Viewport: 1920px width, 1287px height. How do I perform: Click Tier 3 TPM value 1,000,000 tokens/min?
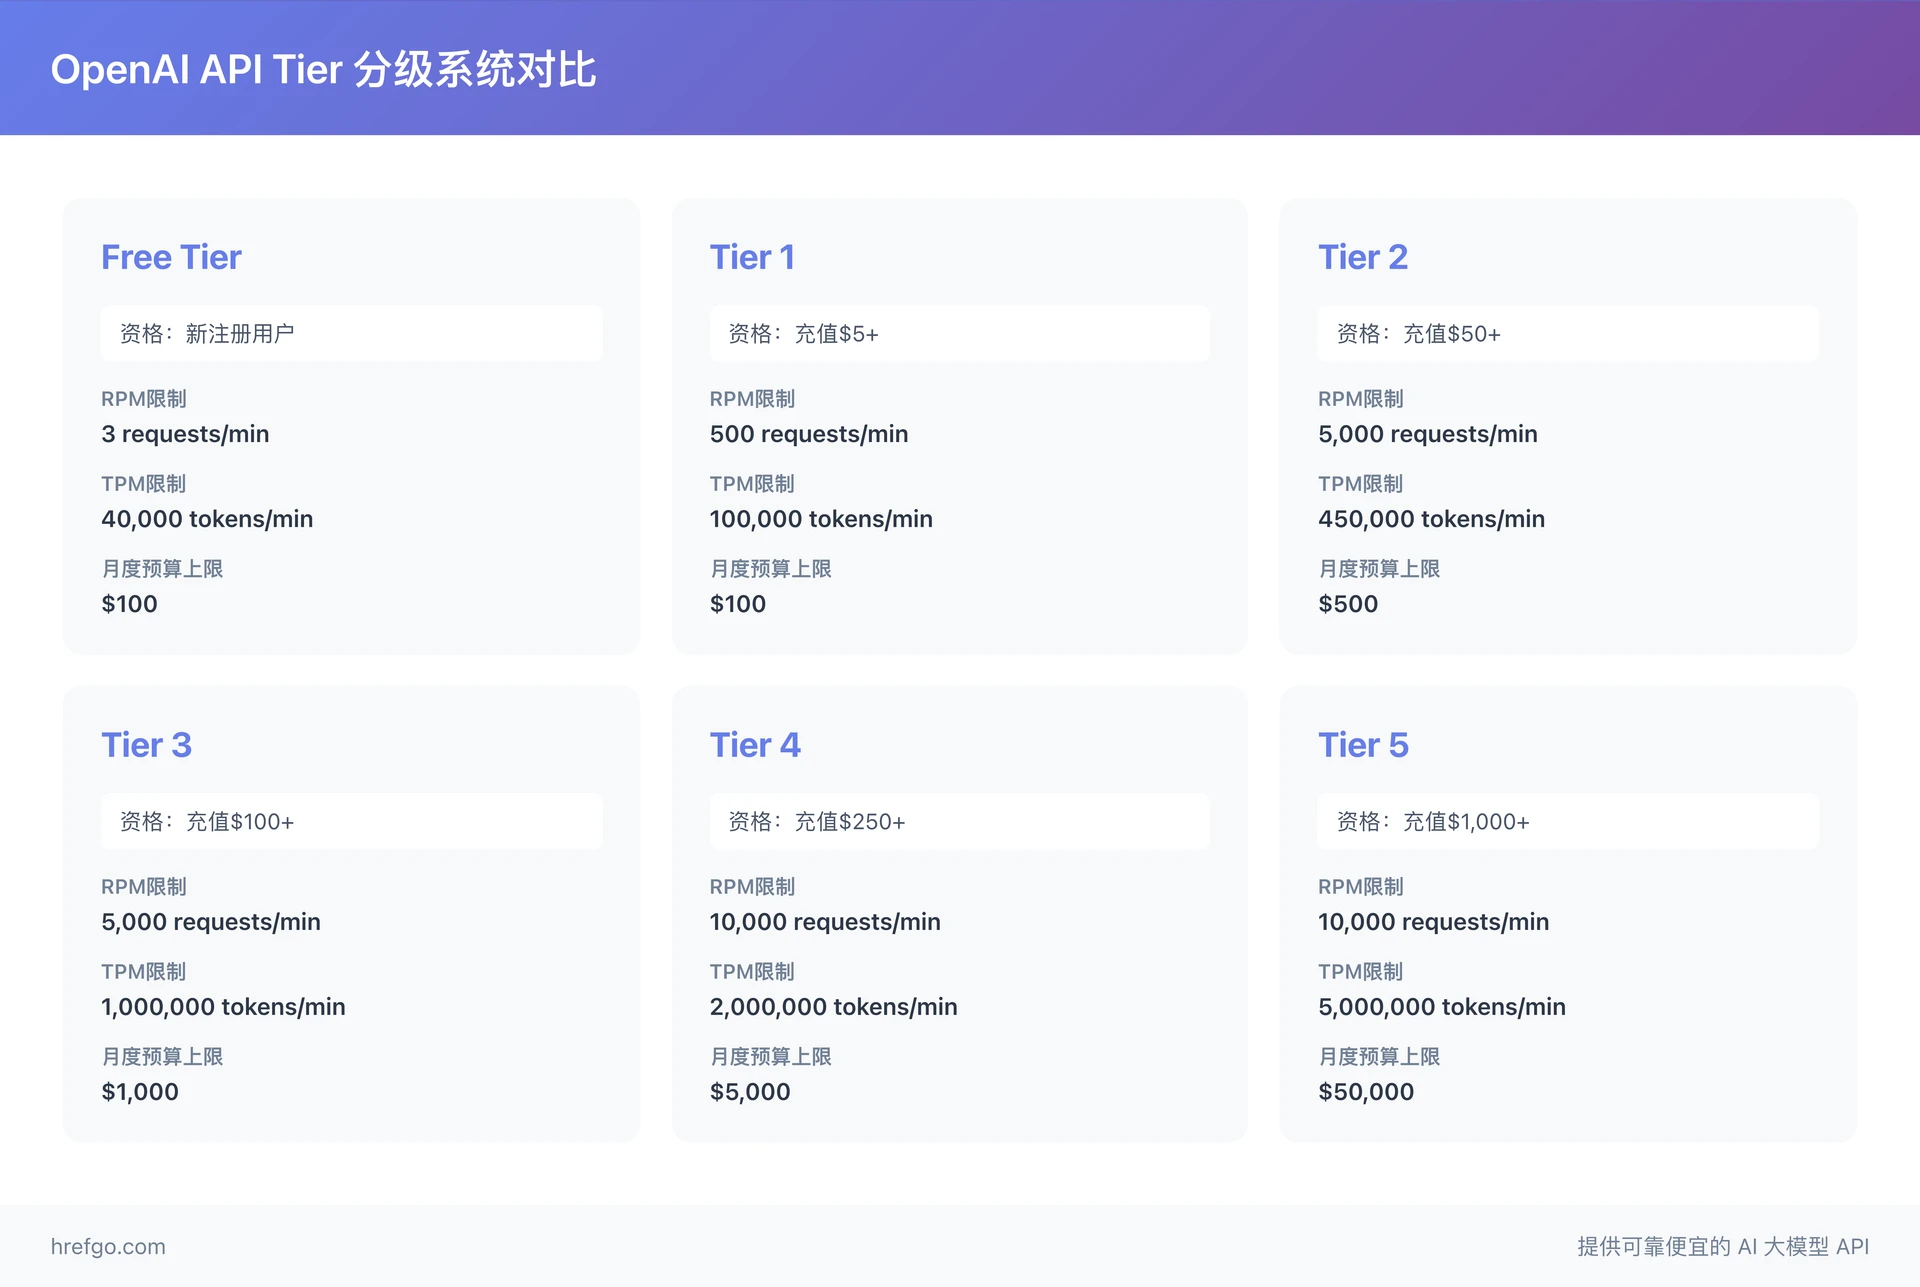(223, 1006)
